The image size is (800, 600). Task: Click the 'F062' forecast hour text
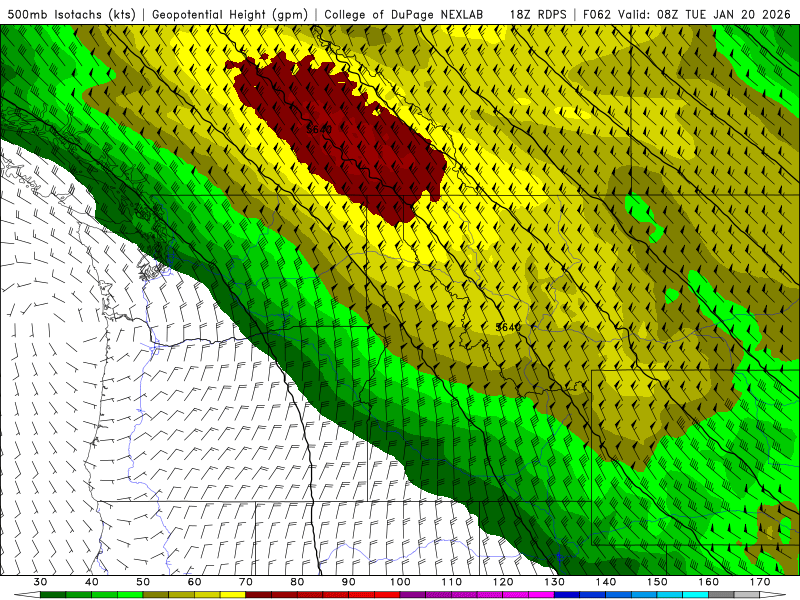596,14
